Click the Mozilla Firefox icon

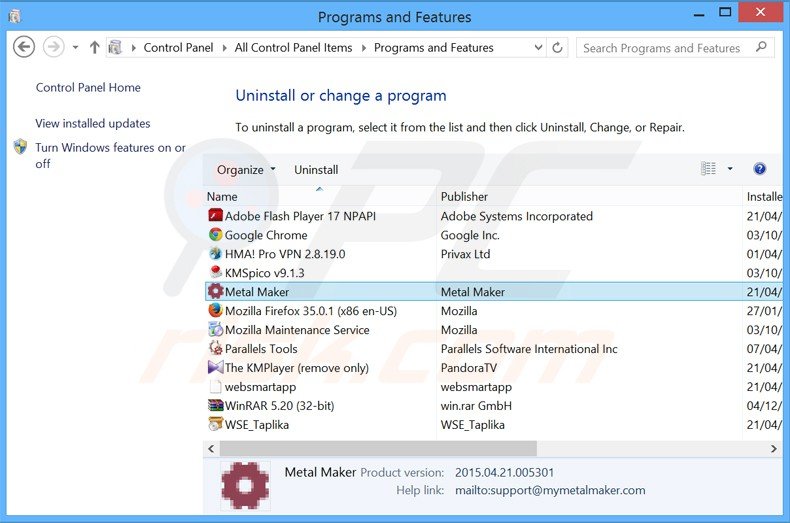pos(216,310)
